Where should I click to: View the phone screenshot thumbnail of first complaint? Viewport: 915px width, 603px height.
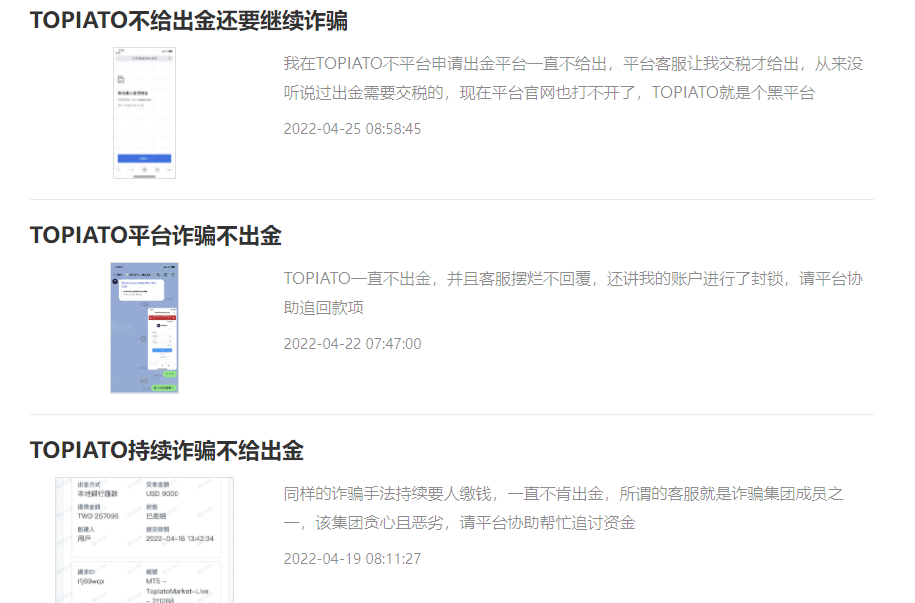(x=144, y=113)
